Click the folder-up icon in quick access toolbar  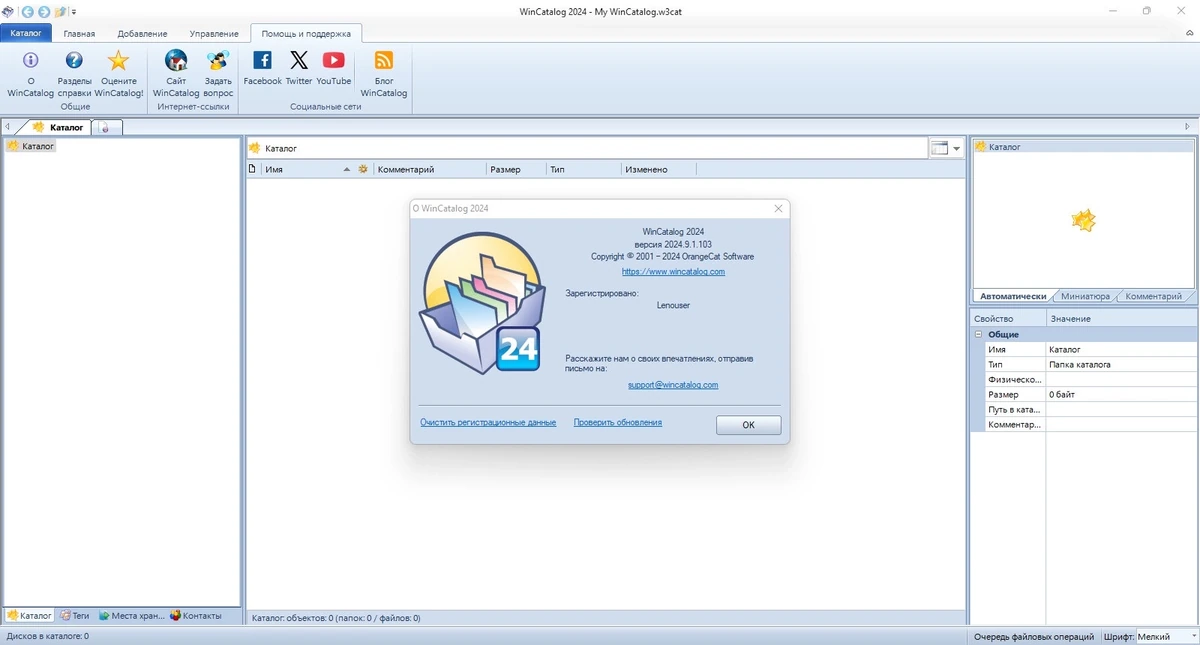pyautogui.click(x=60, y=11)
